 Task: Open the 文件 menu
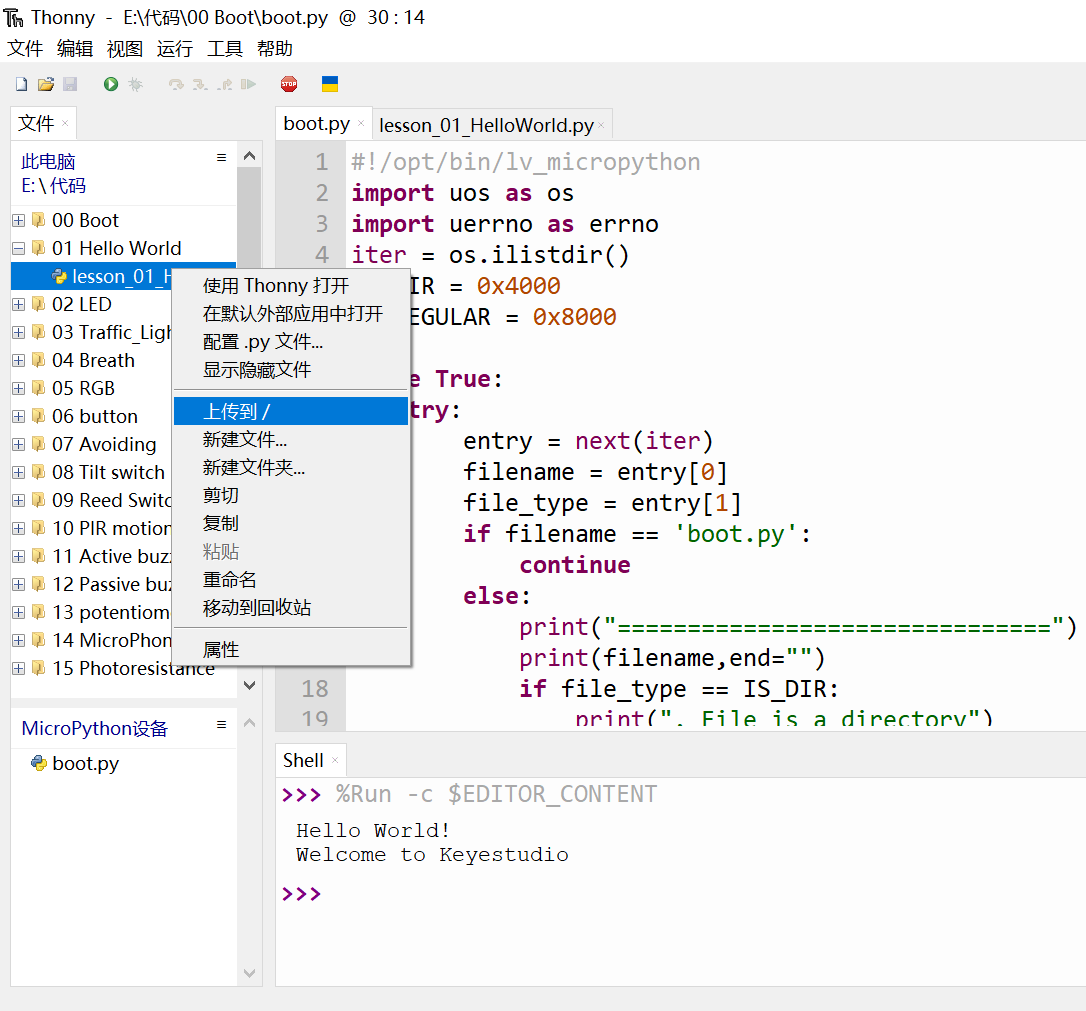click(25, 48)
